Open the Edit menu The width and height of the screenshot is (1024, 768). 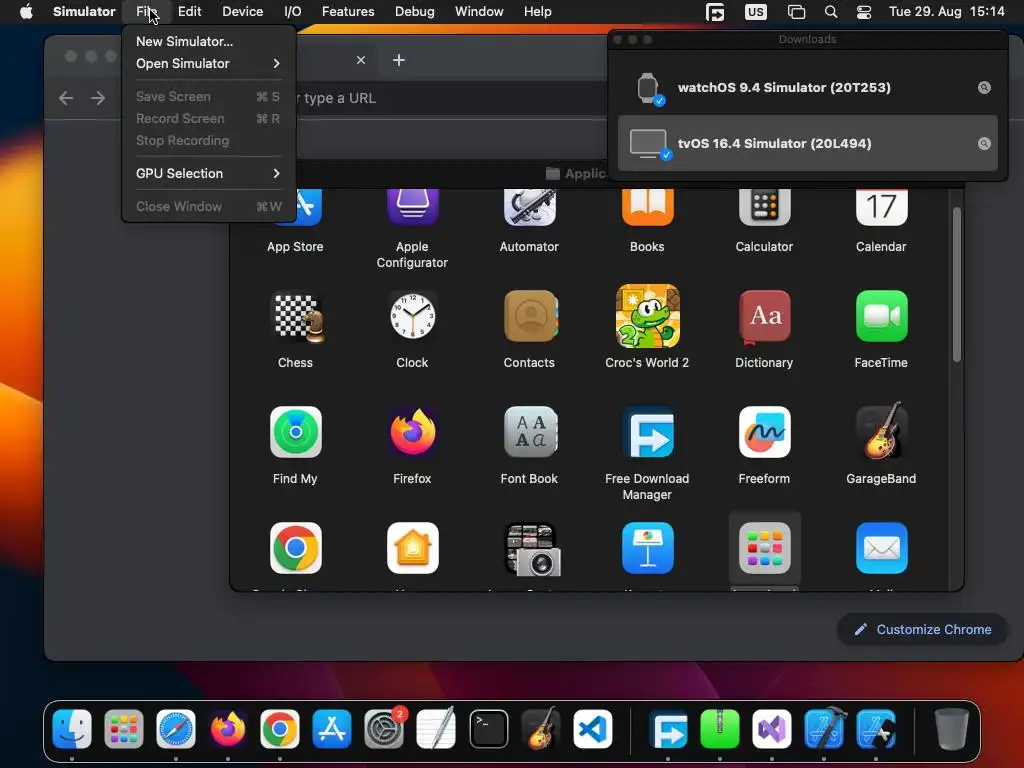point(189,12)
